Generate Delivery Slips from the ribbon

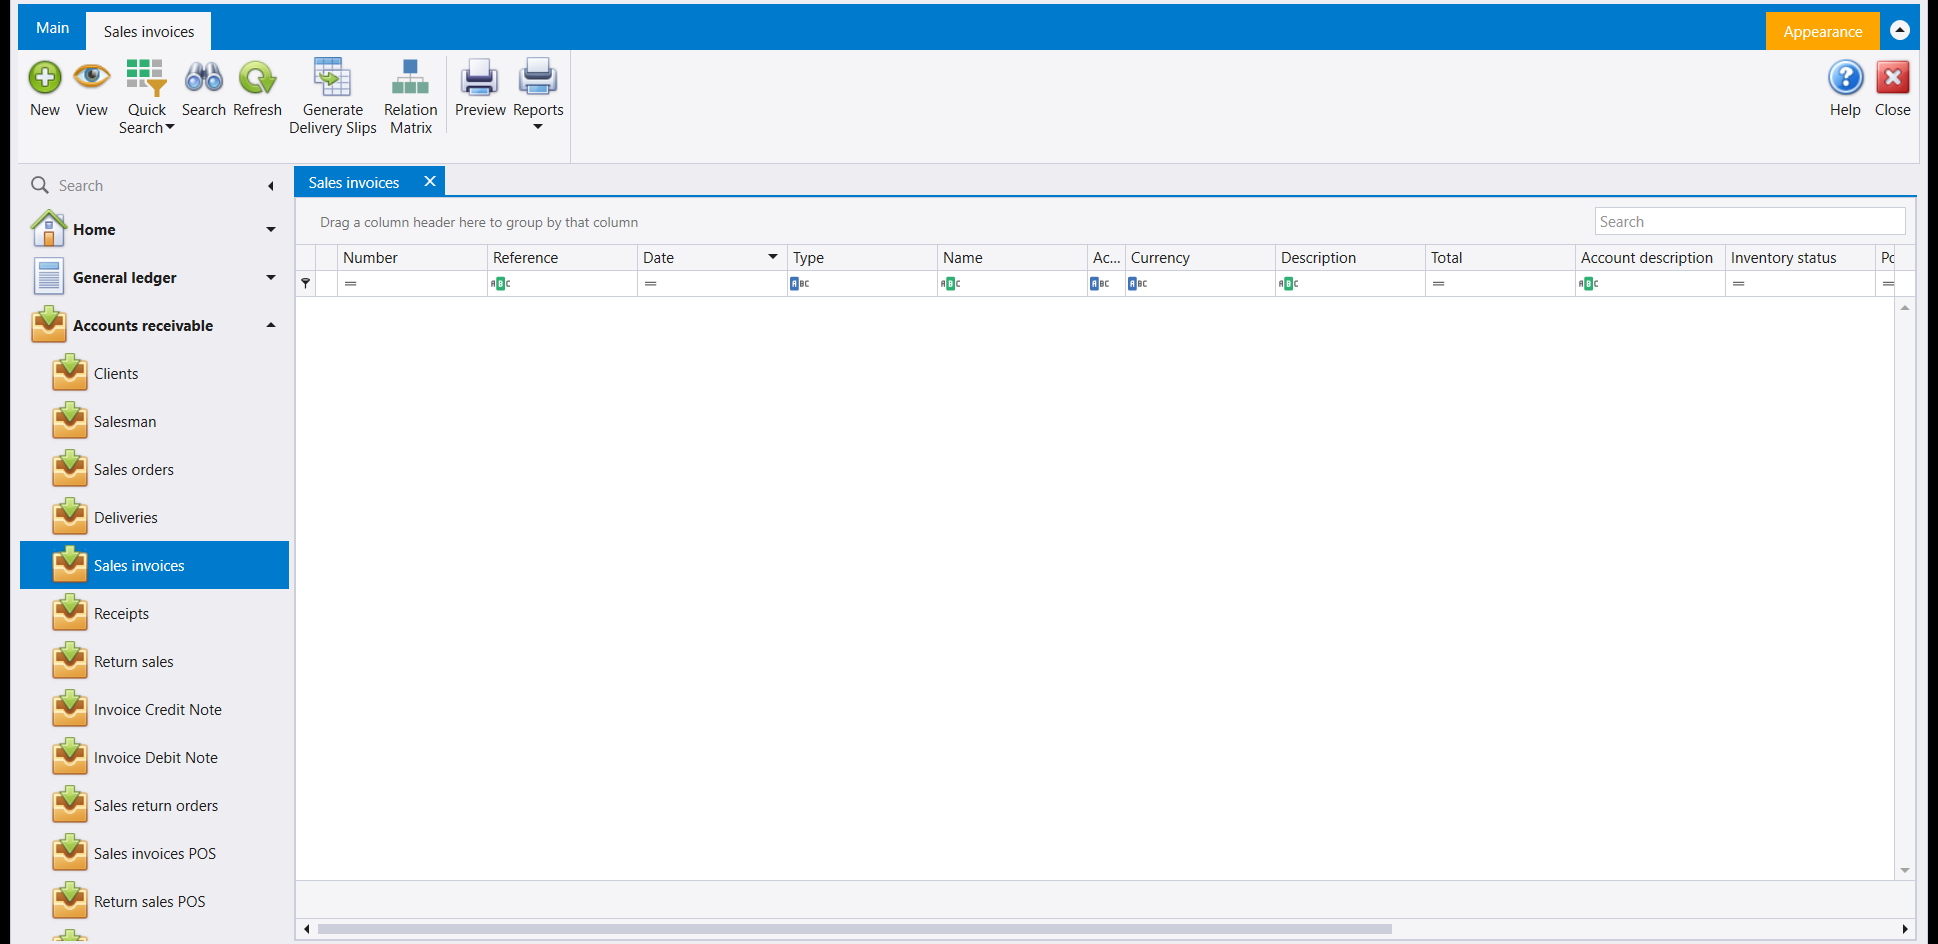(x=333, y=97)
